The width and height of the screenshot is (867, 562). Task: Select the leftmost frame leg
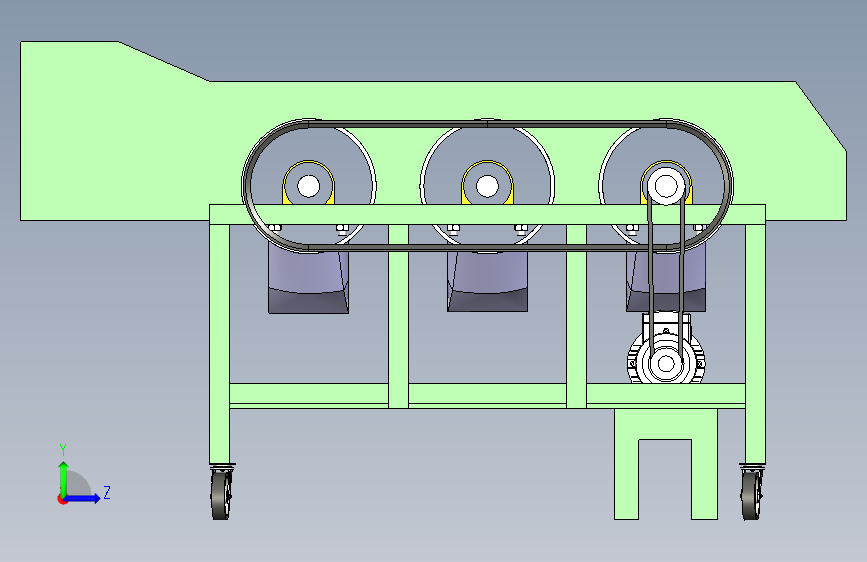pyautogui.click(x=220, y=343)
